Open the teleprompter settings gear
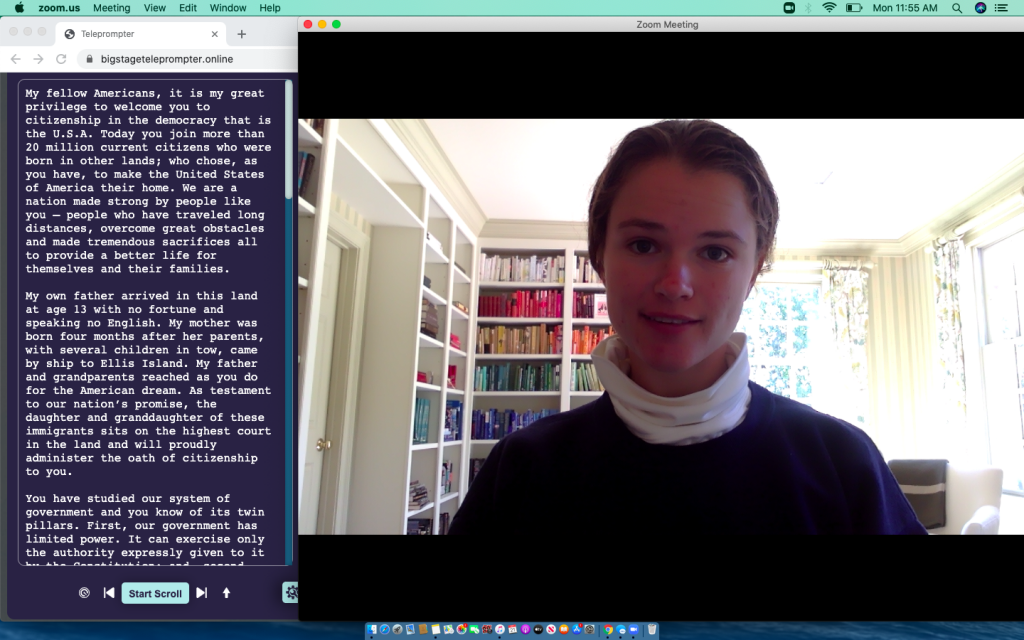 click(291, 592)
